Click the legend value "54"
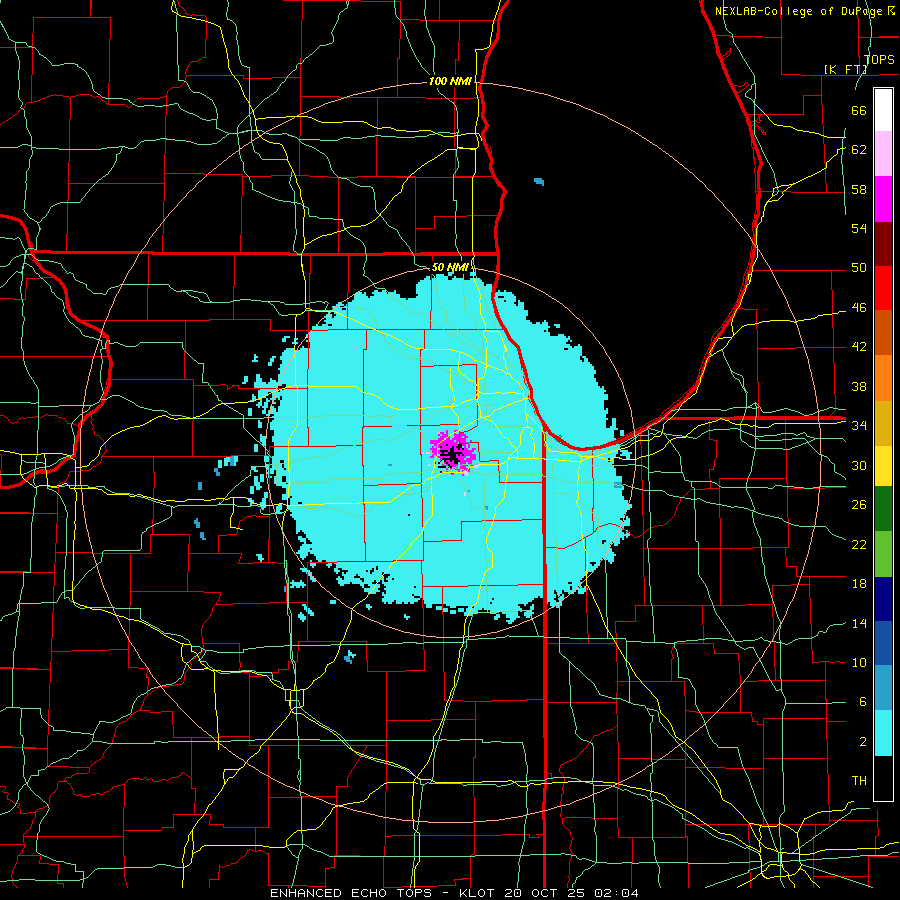The width and height of the screenshot is (900, 900). [x=859, y=228]
